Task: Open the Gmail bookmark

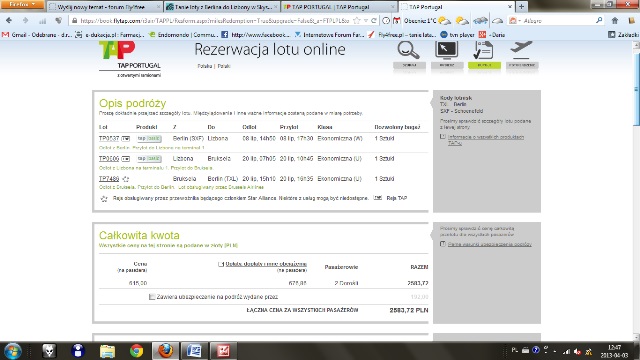Action: point(37,35)
